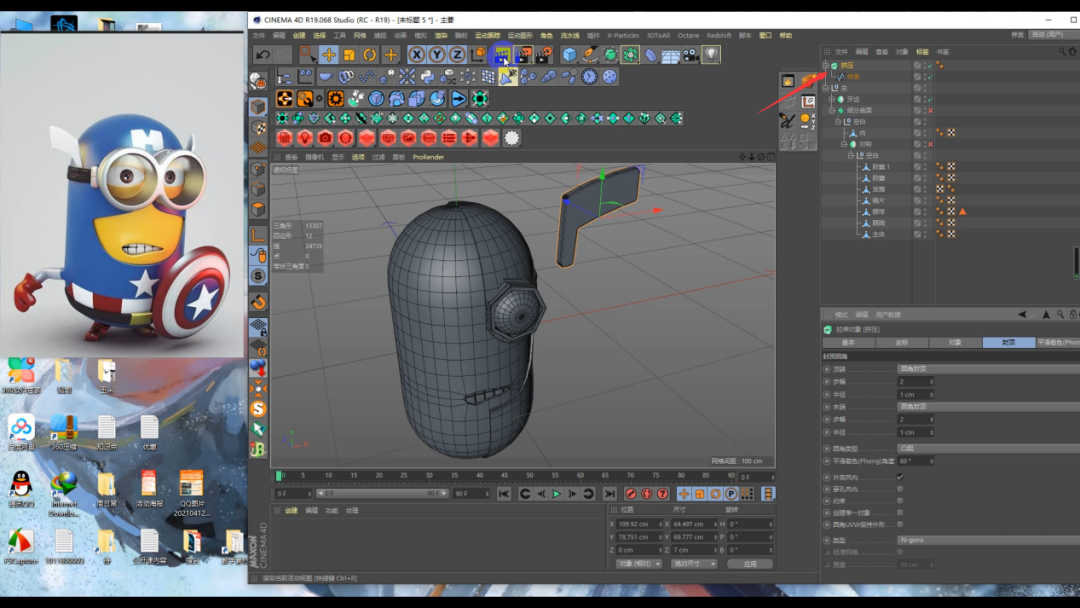The width and height of the screenshot is (1080, 608).
Task: Toggle visibility dots of 主体 object
Action: coord(925,234)
